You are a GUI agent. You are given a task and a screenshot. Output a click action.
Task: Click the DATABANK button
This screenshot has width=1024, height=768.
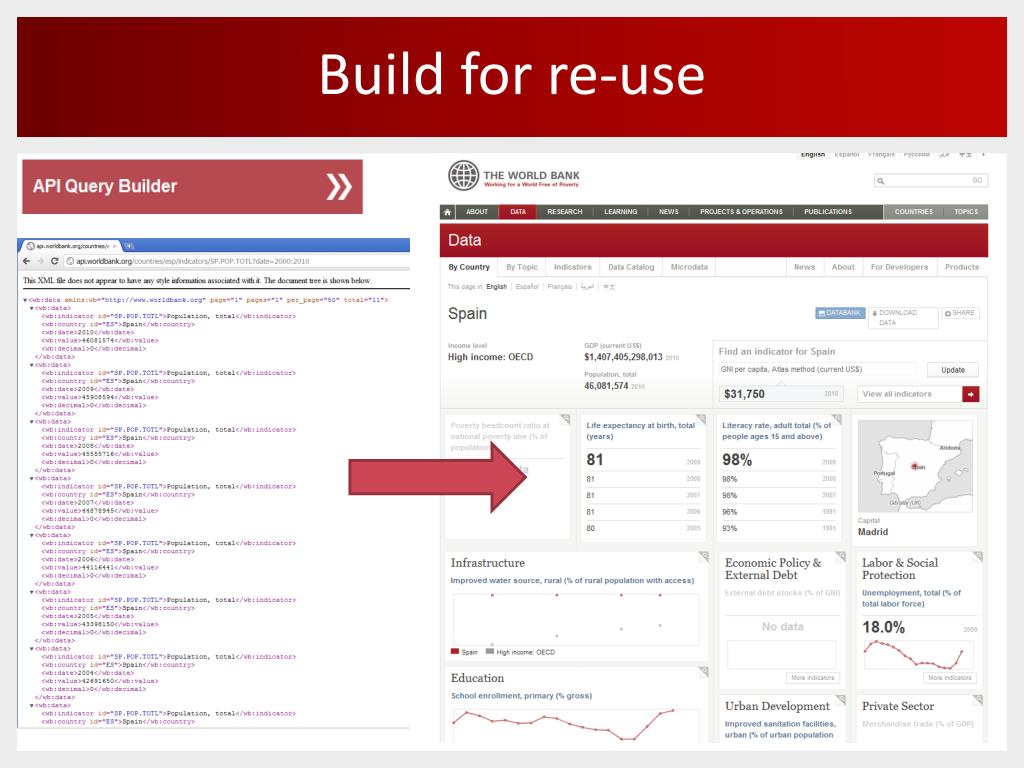[840, 313]
